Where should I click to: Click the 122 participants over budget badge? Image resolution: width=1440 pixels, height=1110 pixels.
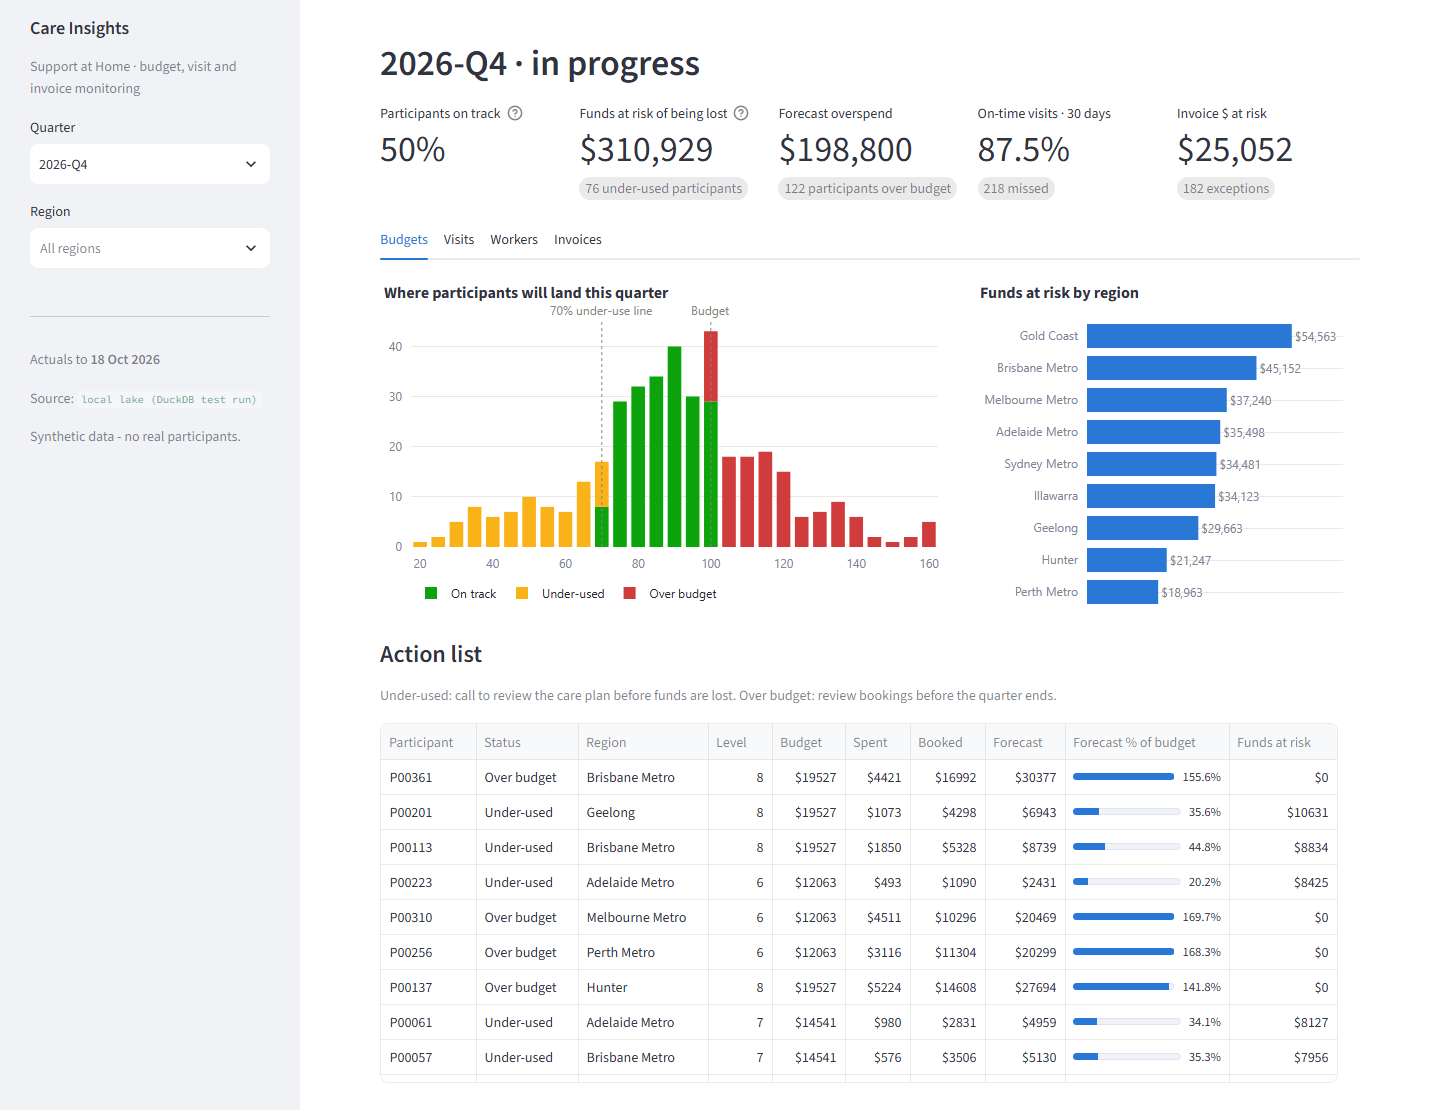pos(868,188)
